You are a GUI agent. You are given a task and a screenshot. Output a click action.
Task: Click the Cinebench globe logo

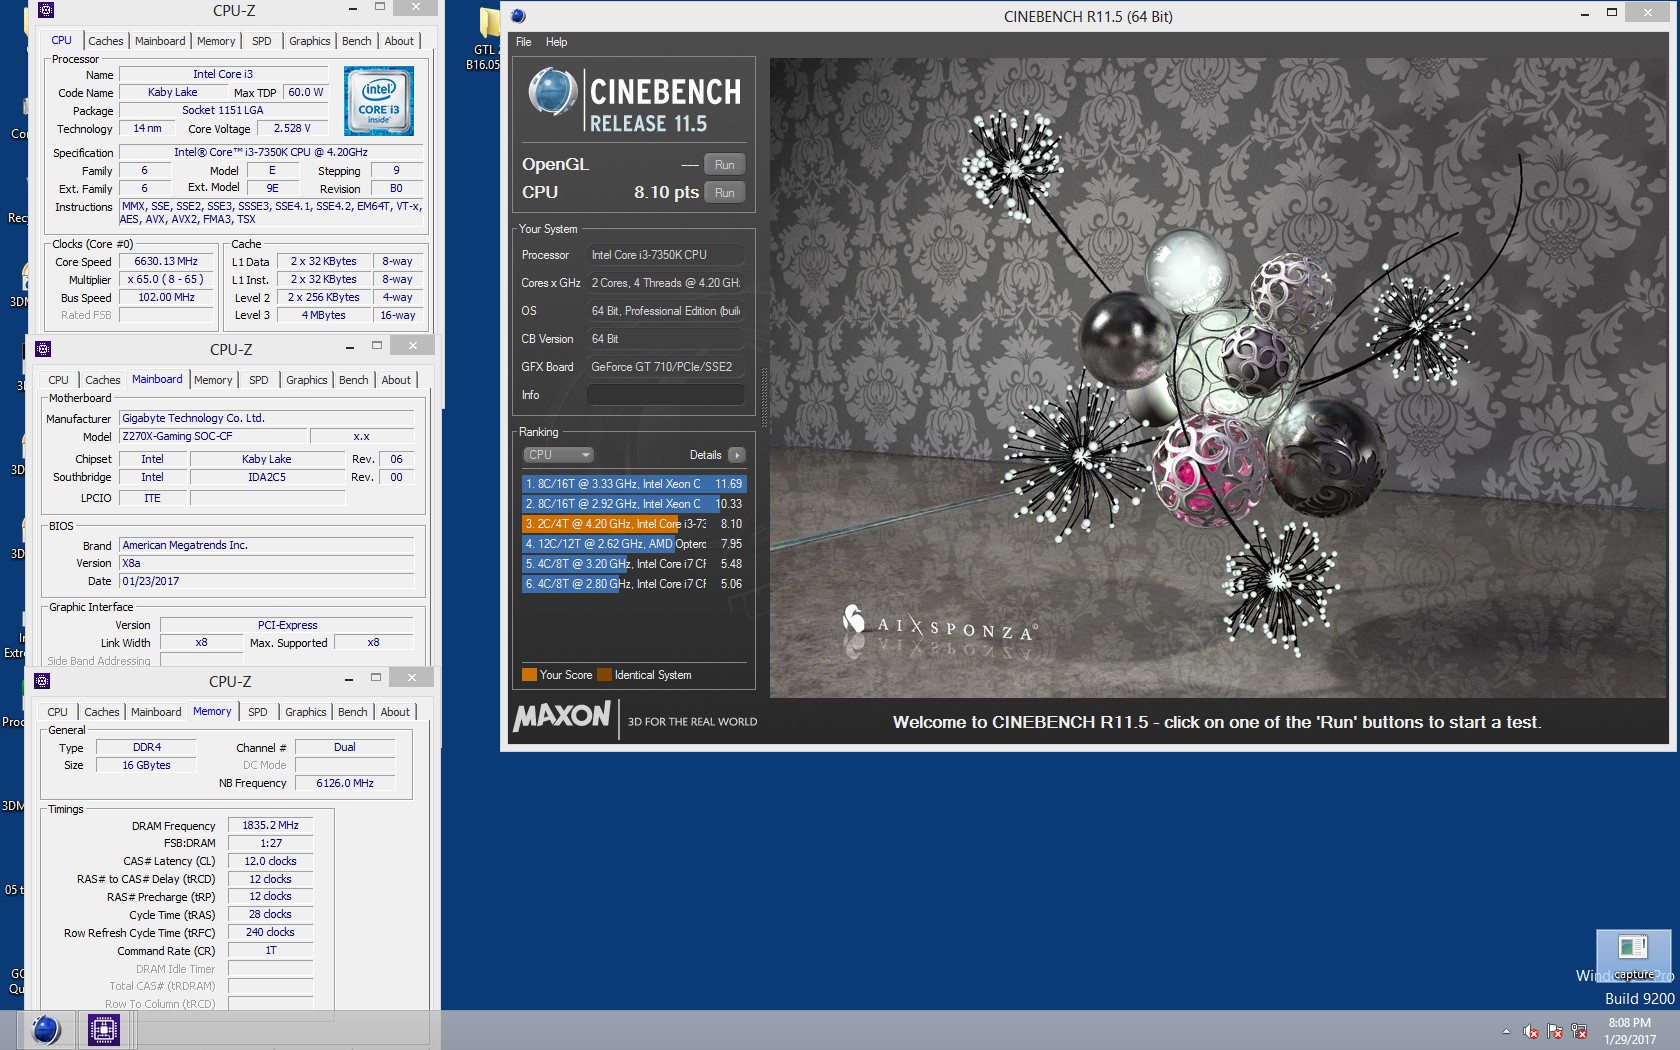pos(552,92)
